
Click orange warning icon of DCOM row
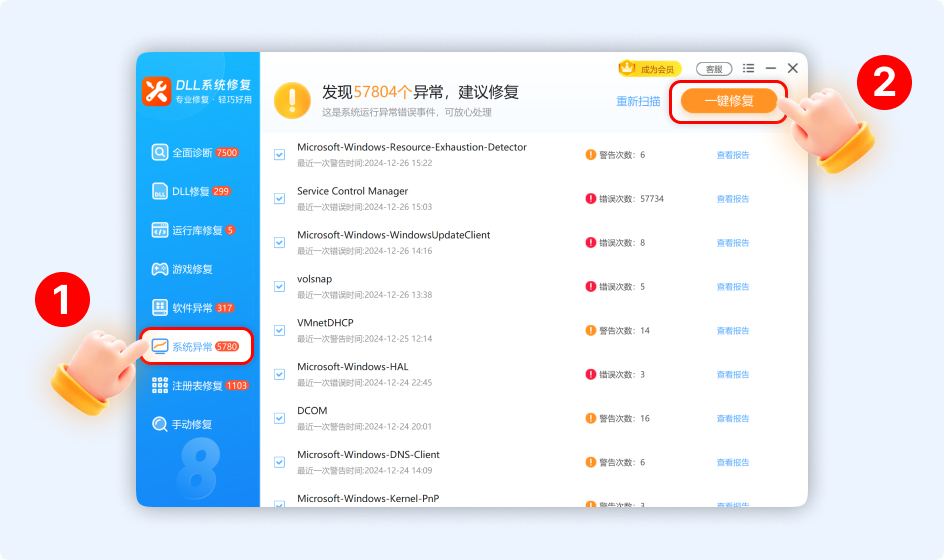tap(591, 418)
